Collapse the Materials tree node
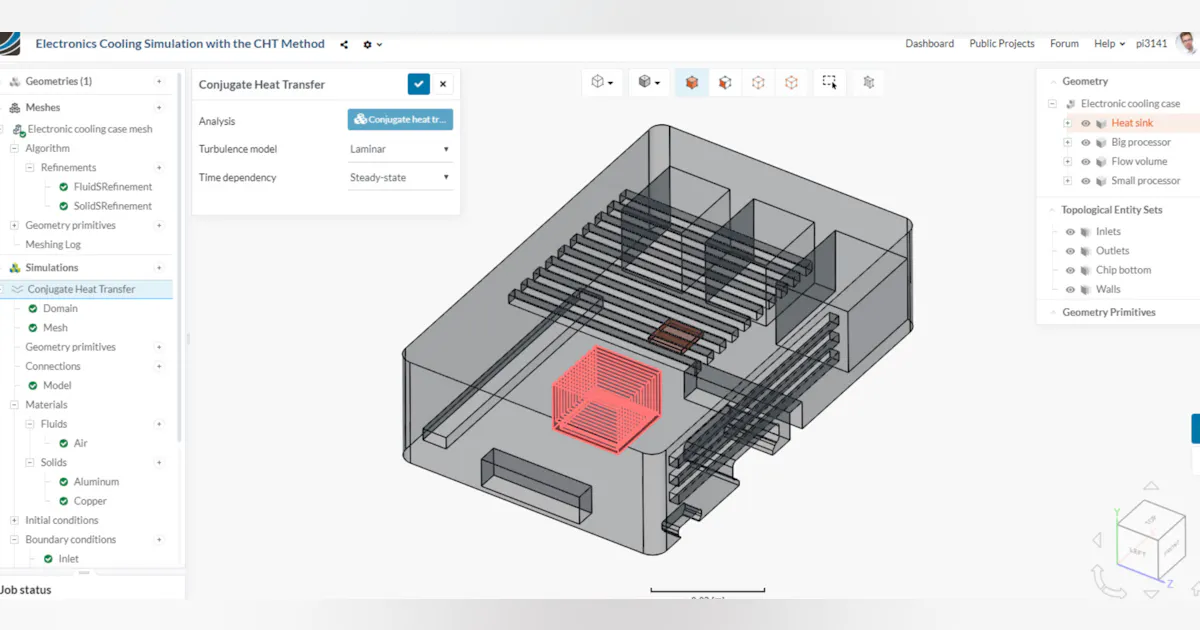 (15, 405)
